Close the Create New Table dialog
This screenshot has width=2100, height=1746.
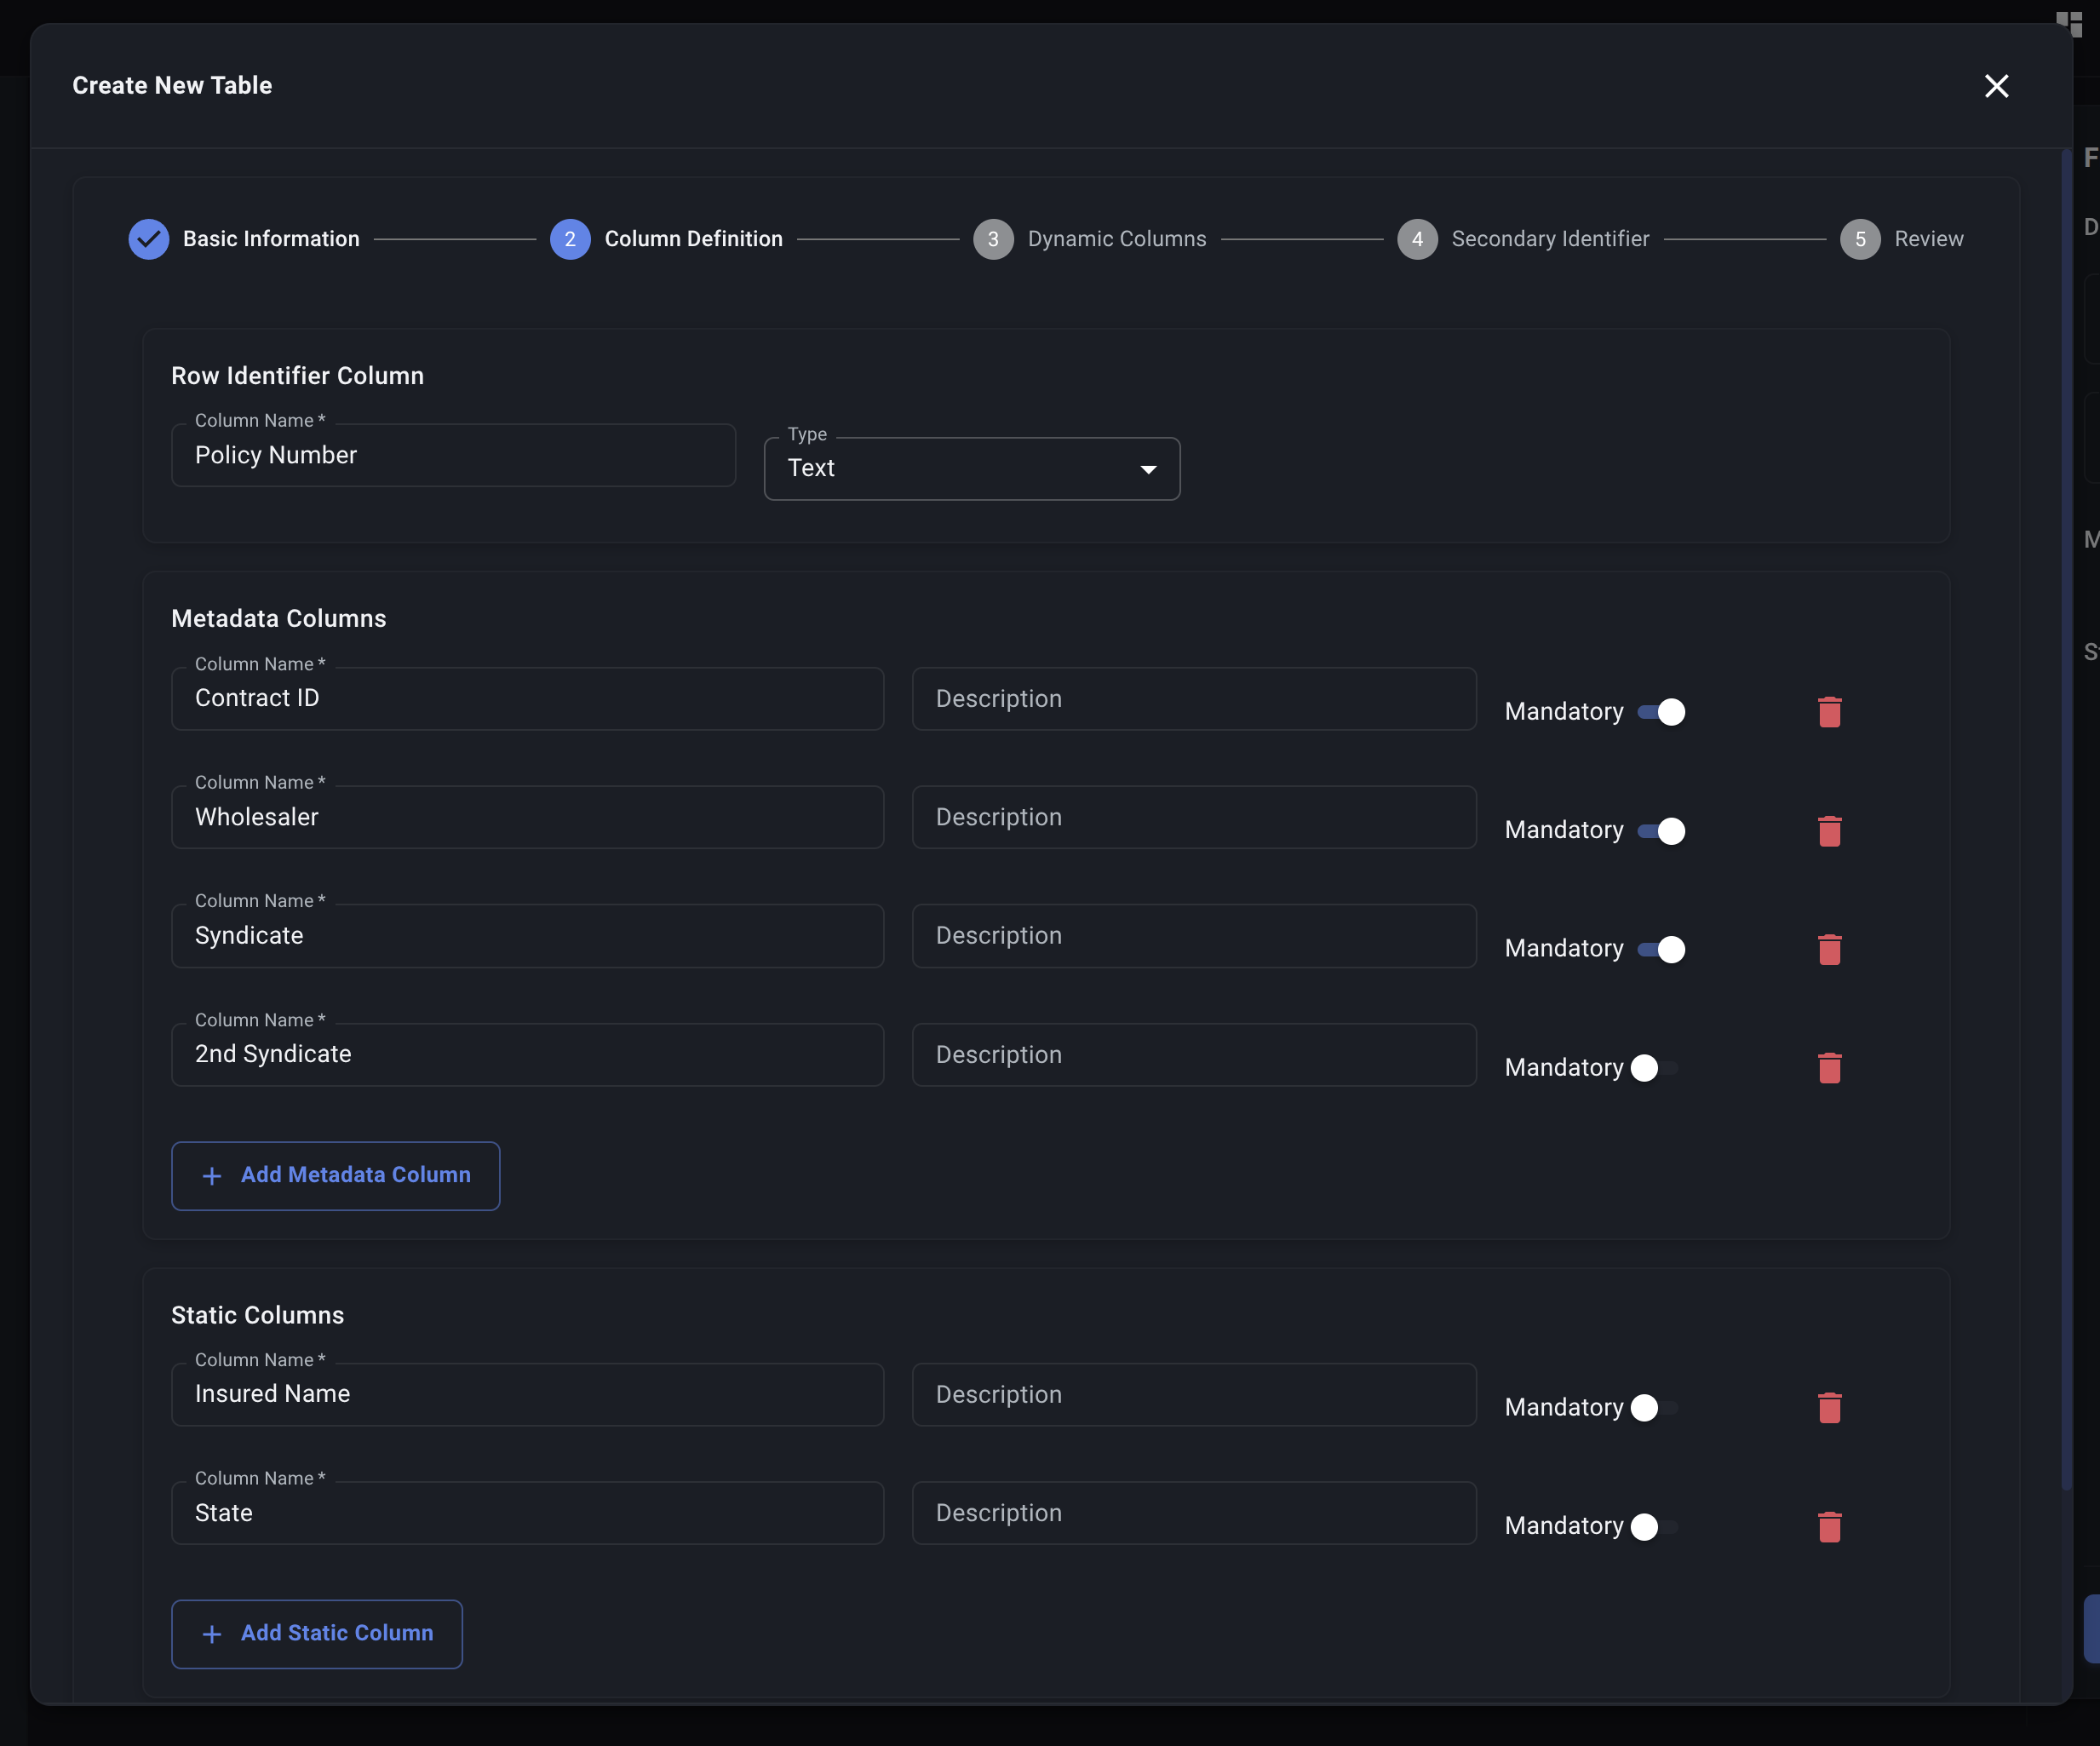[1996, 86]
